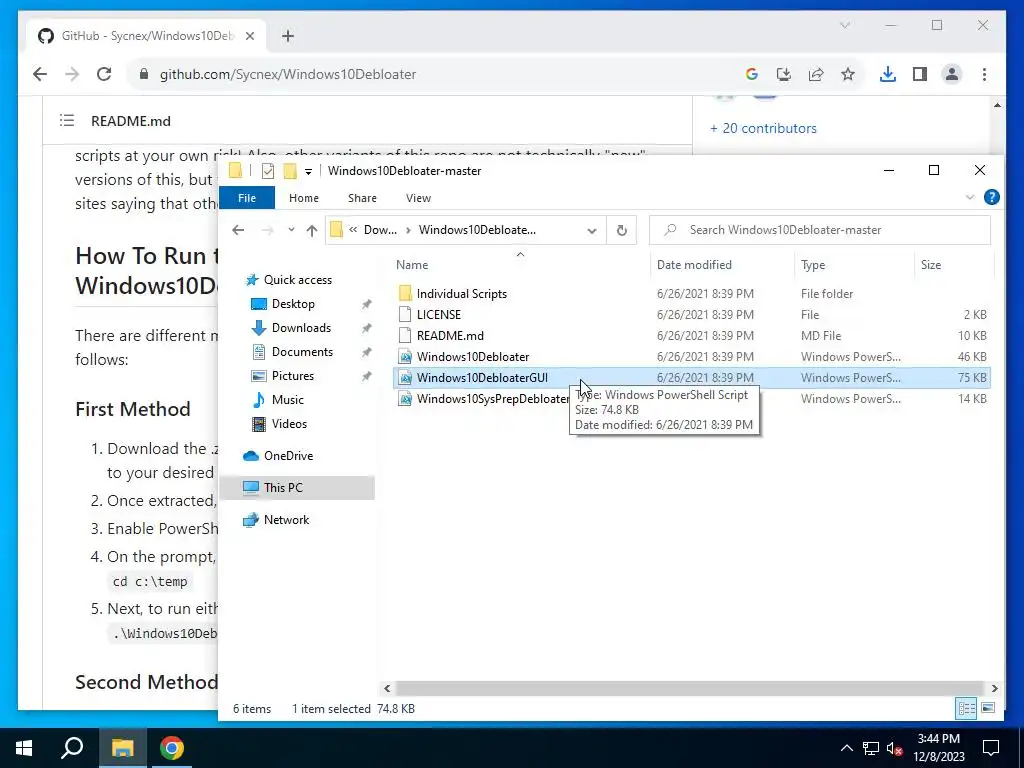Bookmark this page with the star icon
Viewport: 1024px width, 768px height.
pyautogui.click(x=848, y=74)
